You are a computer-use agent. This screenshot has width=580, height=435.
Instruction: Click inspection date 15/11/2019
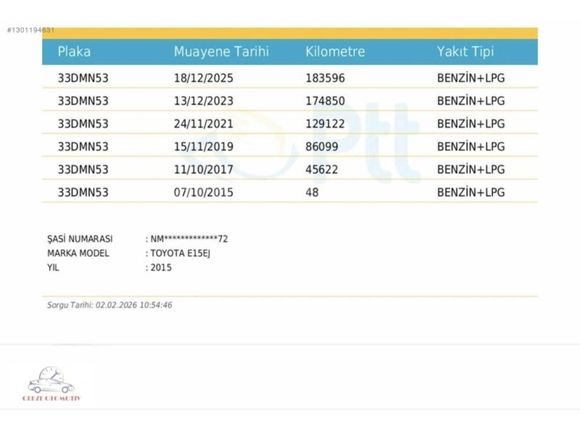203,147
